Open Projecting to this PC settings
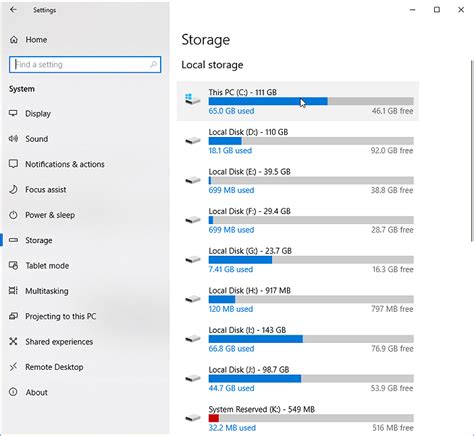Screen dimensions: 474x436 coord(61,316)
